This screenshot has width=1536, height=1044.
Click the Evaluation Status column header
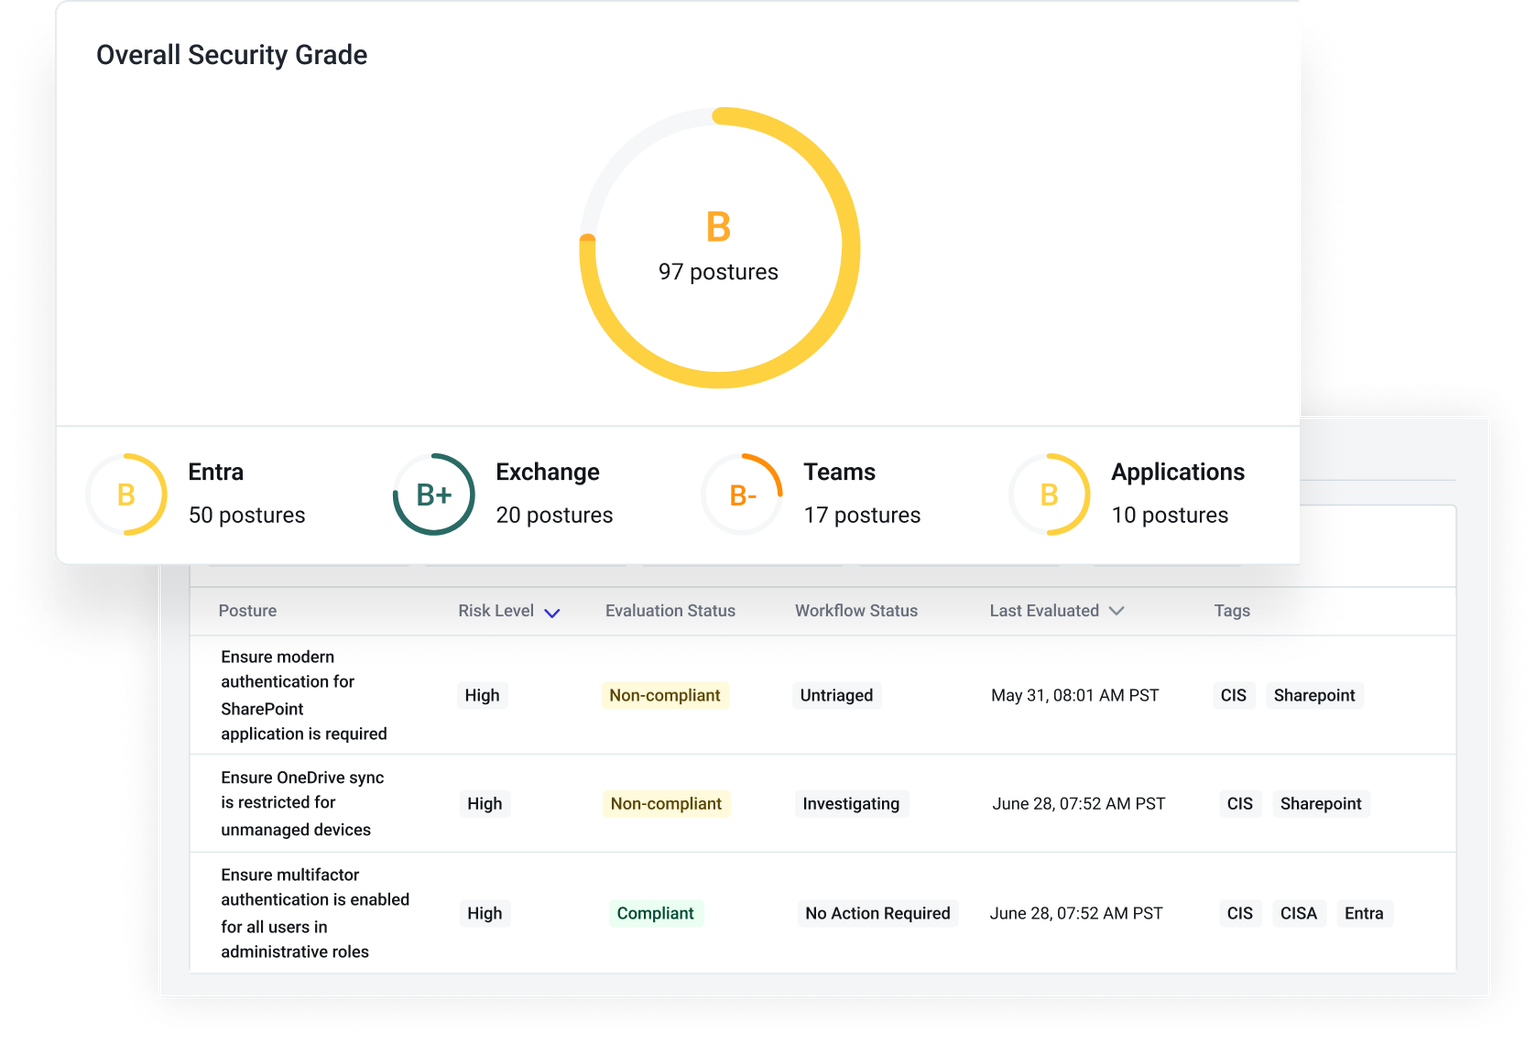(670, 611)
